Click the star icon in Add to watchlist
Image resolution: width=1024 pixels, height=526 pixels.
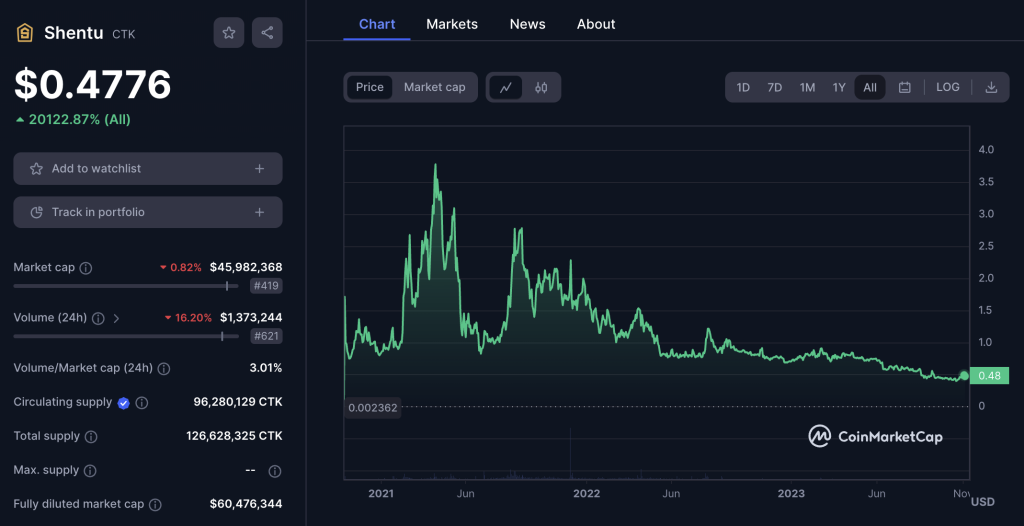pyautogui.click(x=37, y=169)
